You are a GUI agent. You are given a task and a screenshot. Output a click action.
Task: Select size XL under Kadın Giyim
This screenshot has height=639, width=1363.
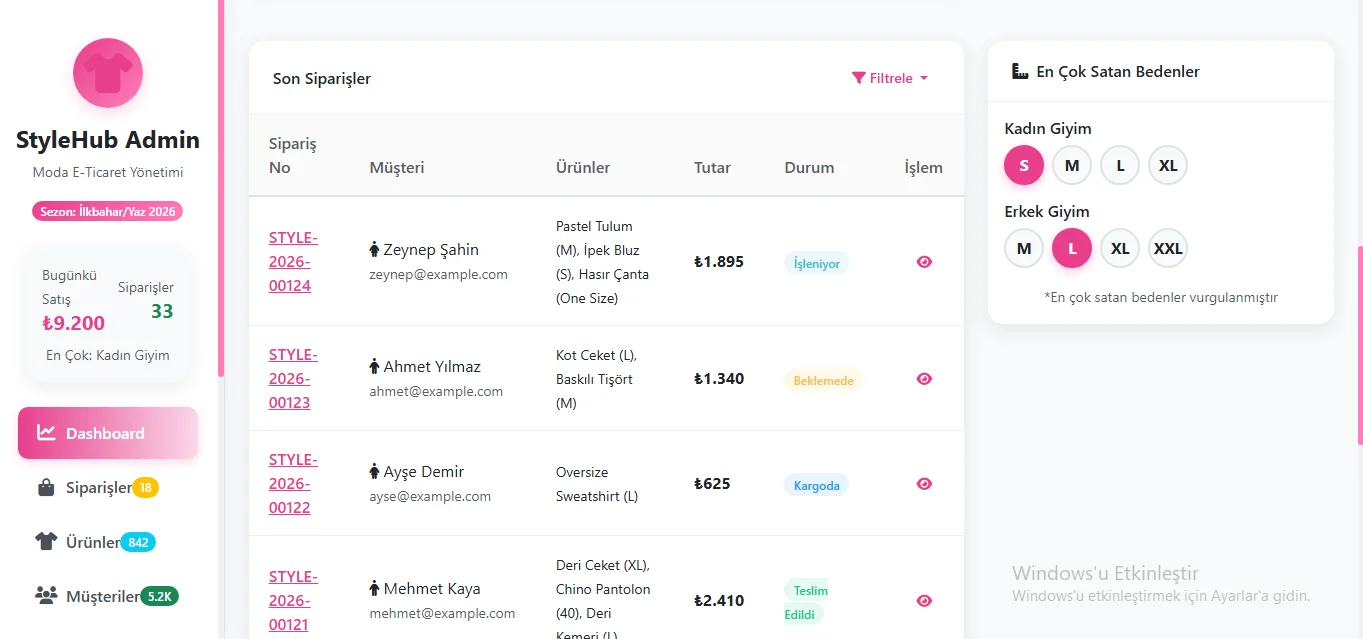[x=1167, y=165]
